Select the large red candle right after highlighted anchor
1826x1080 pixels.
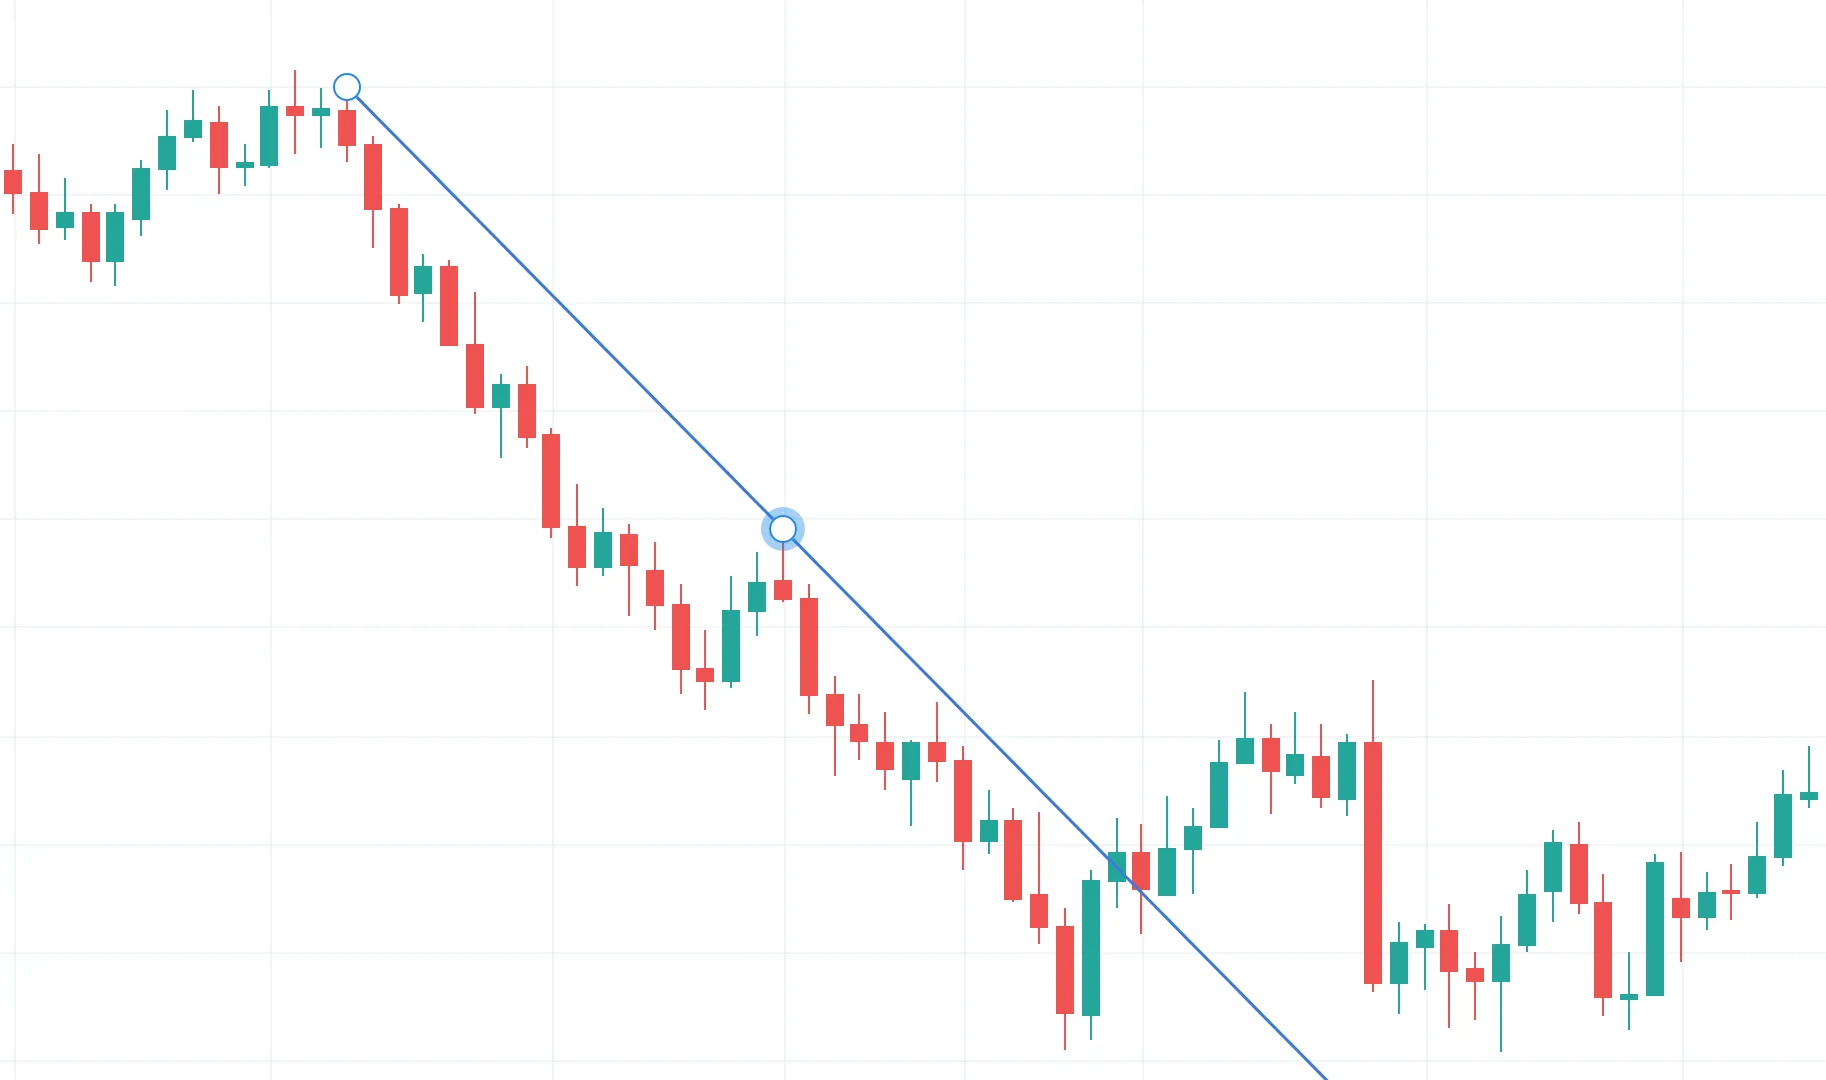point(809,647)
